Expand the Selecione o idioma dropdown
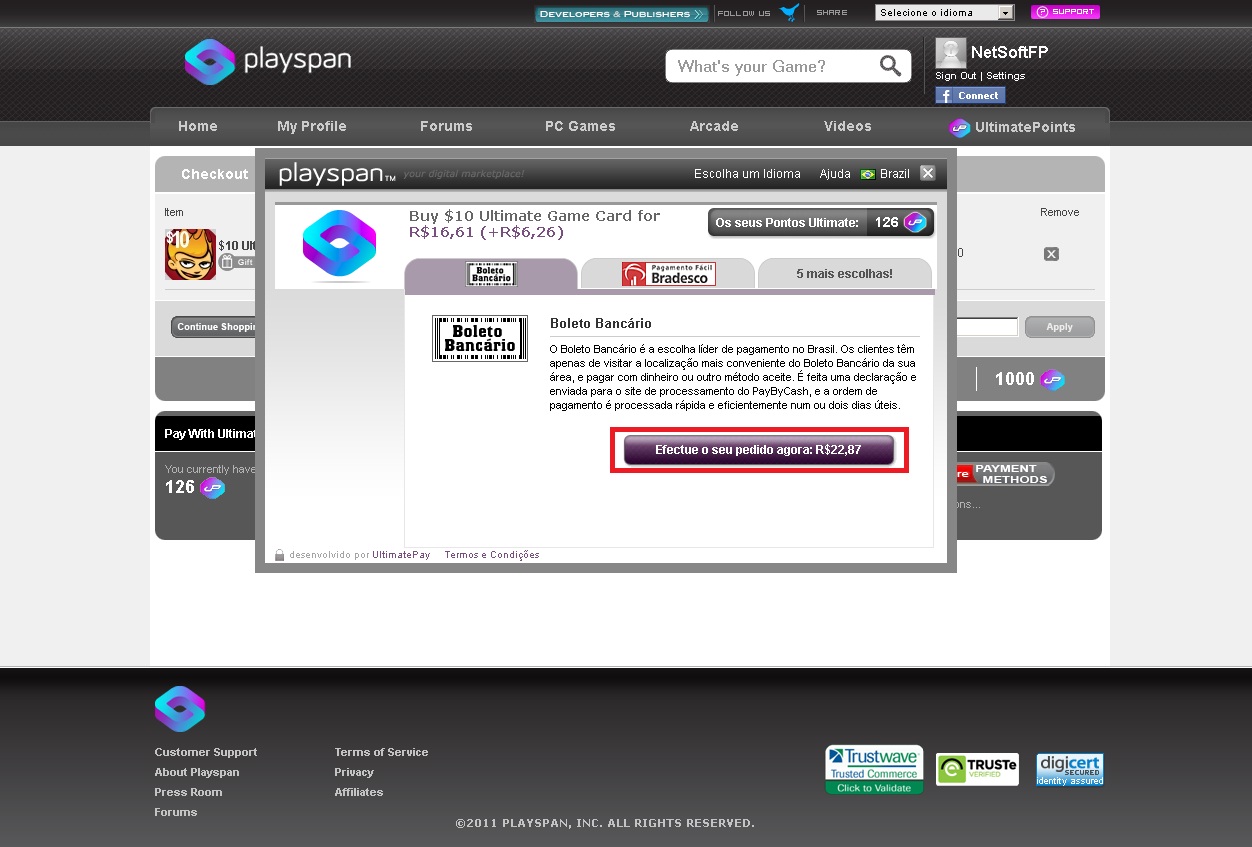 pos(944,13)
